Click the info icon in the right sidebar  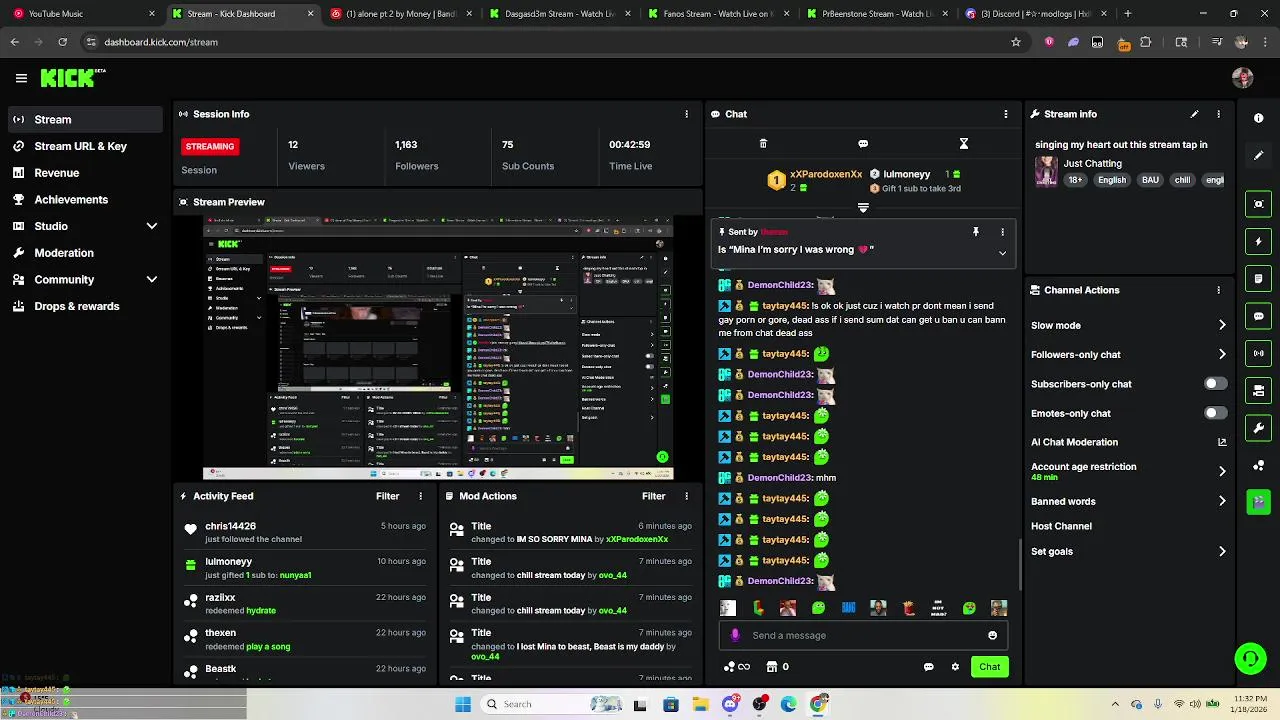1259,118
